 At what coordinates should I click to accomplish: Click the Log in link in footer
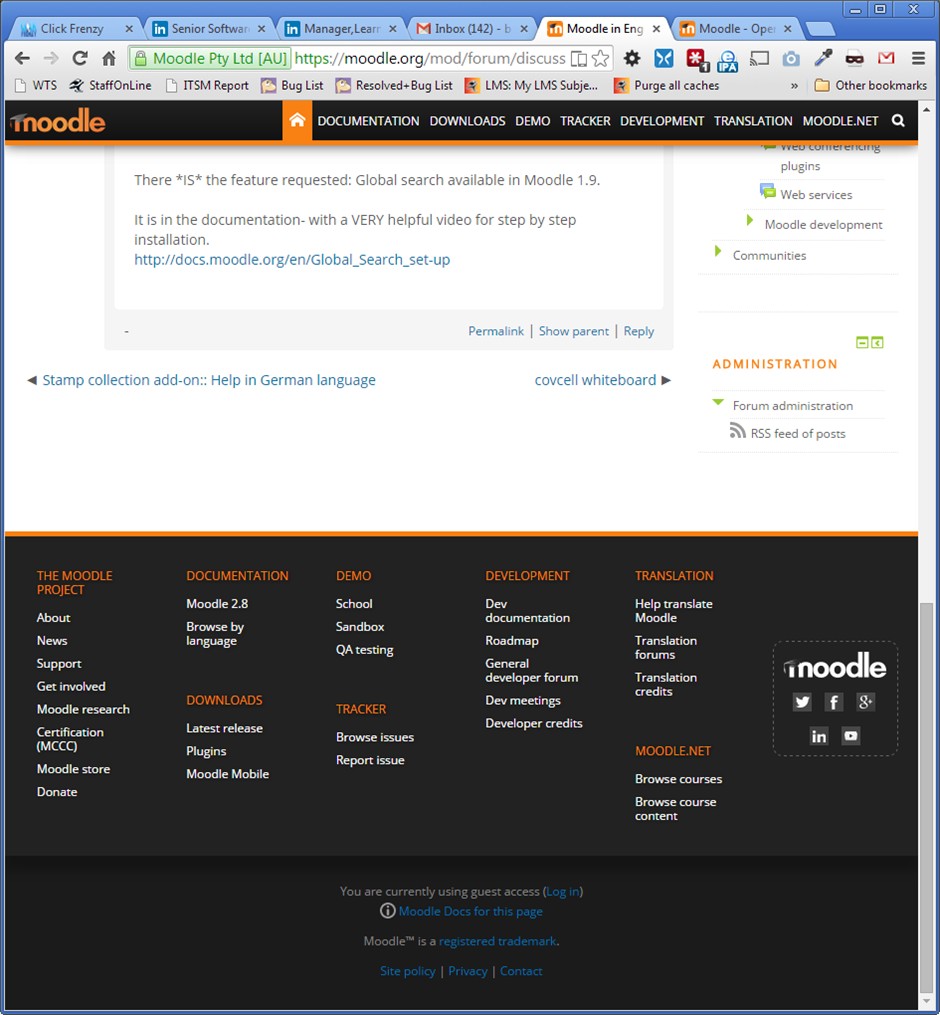[563, 891]
